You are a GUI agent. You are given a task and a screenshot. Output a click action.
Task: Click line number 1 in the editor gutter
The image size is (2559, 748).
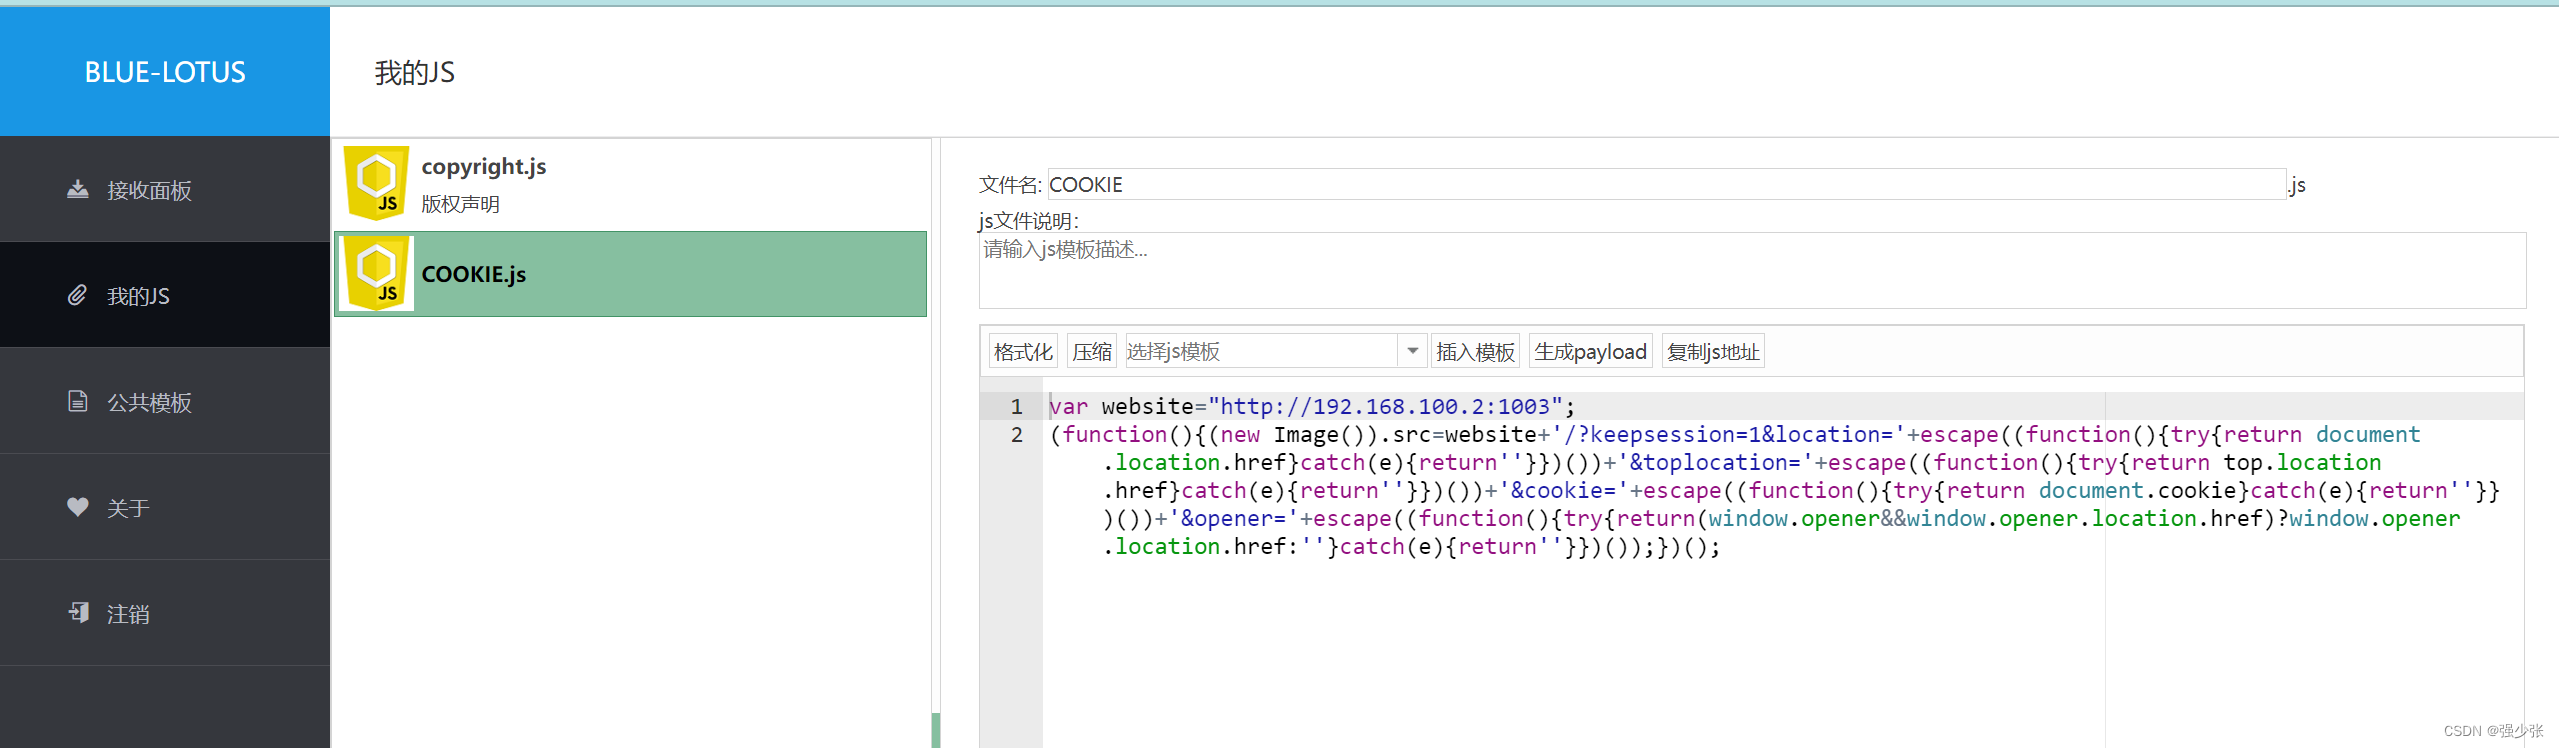pos(1016,406)
